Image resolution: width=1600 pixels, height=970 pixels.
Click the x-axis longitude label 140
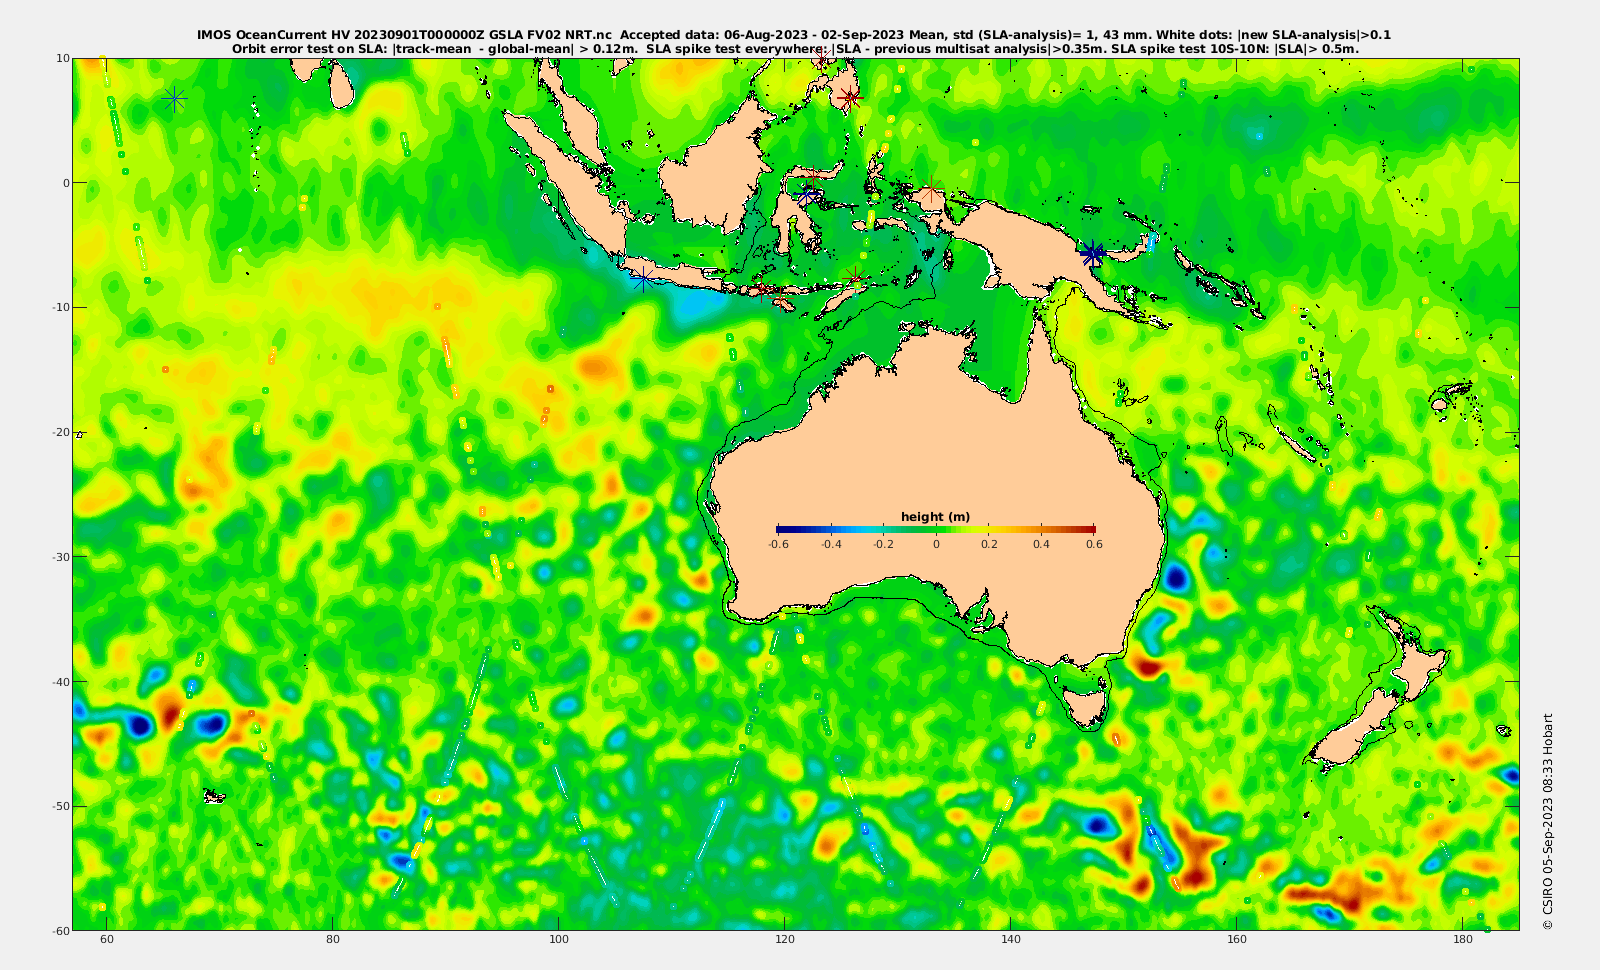(x=1011, y=939)
